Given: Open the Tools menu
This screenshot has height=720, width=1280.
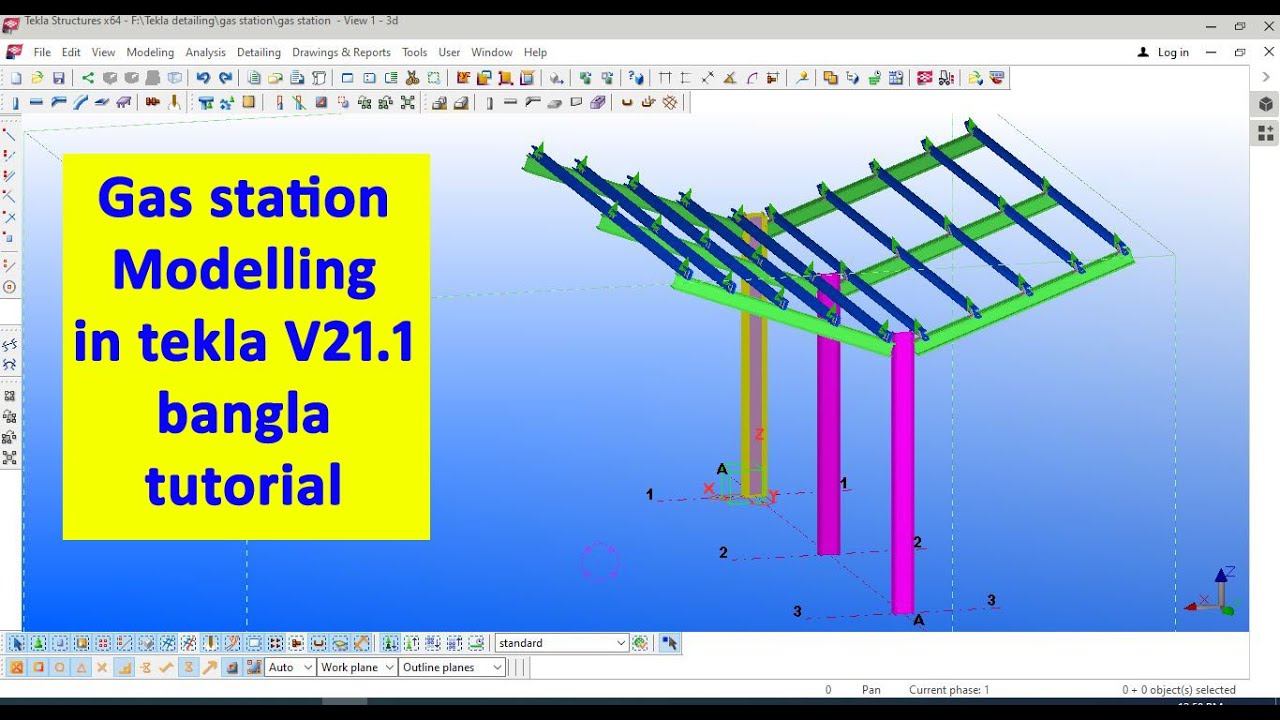Looking at the screenshot, I should [414, 52].
